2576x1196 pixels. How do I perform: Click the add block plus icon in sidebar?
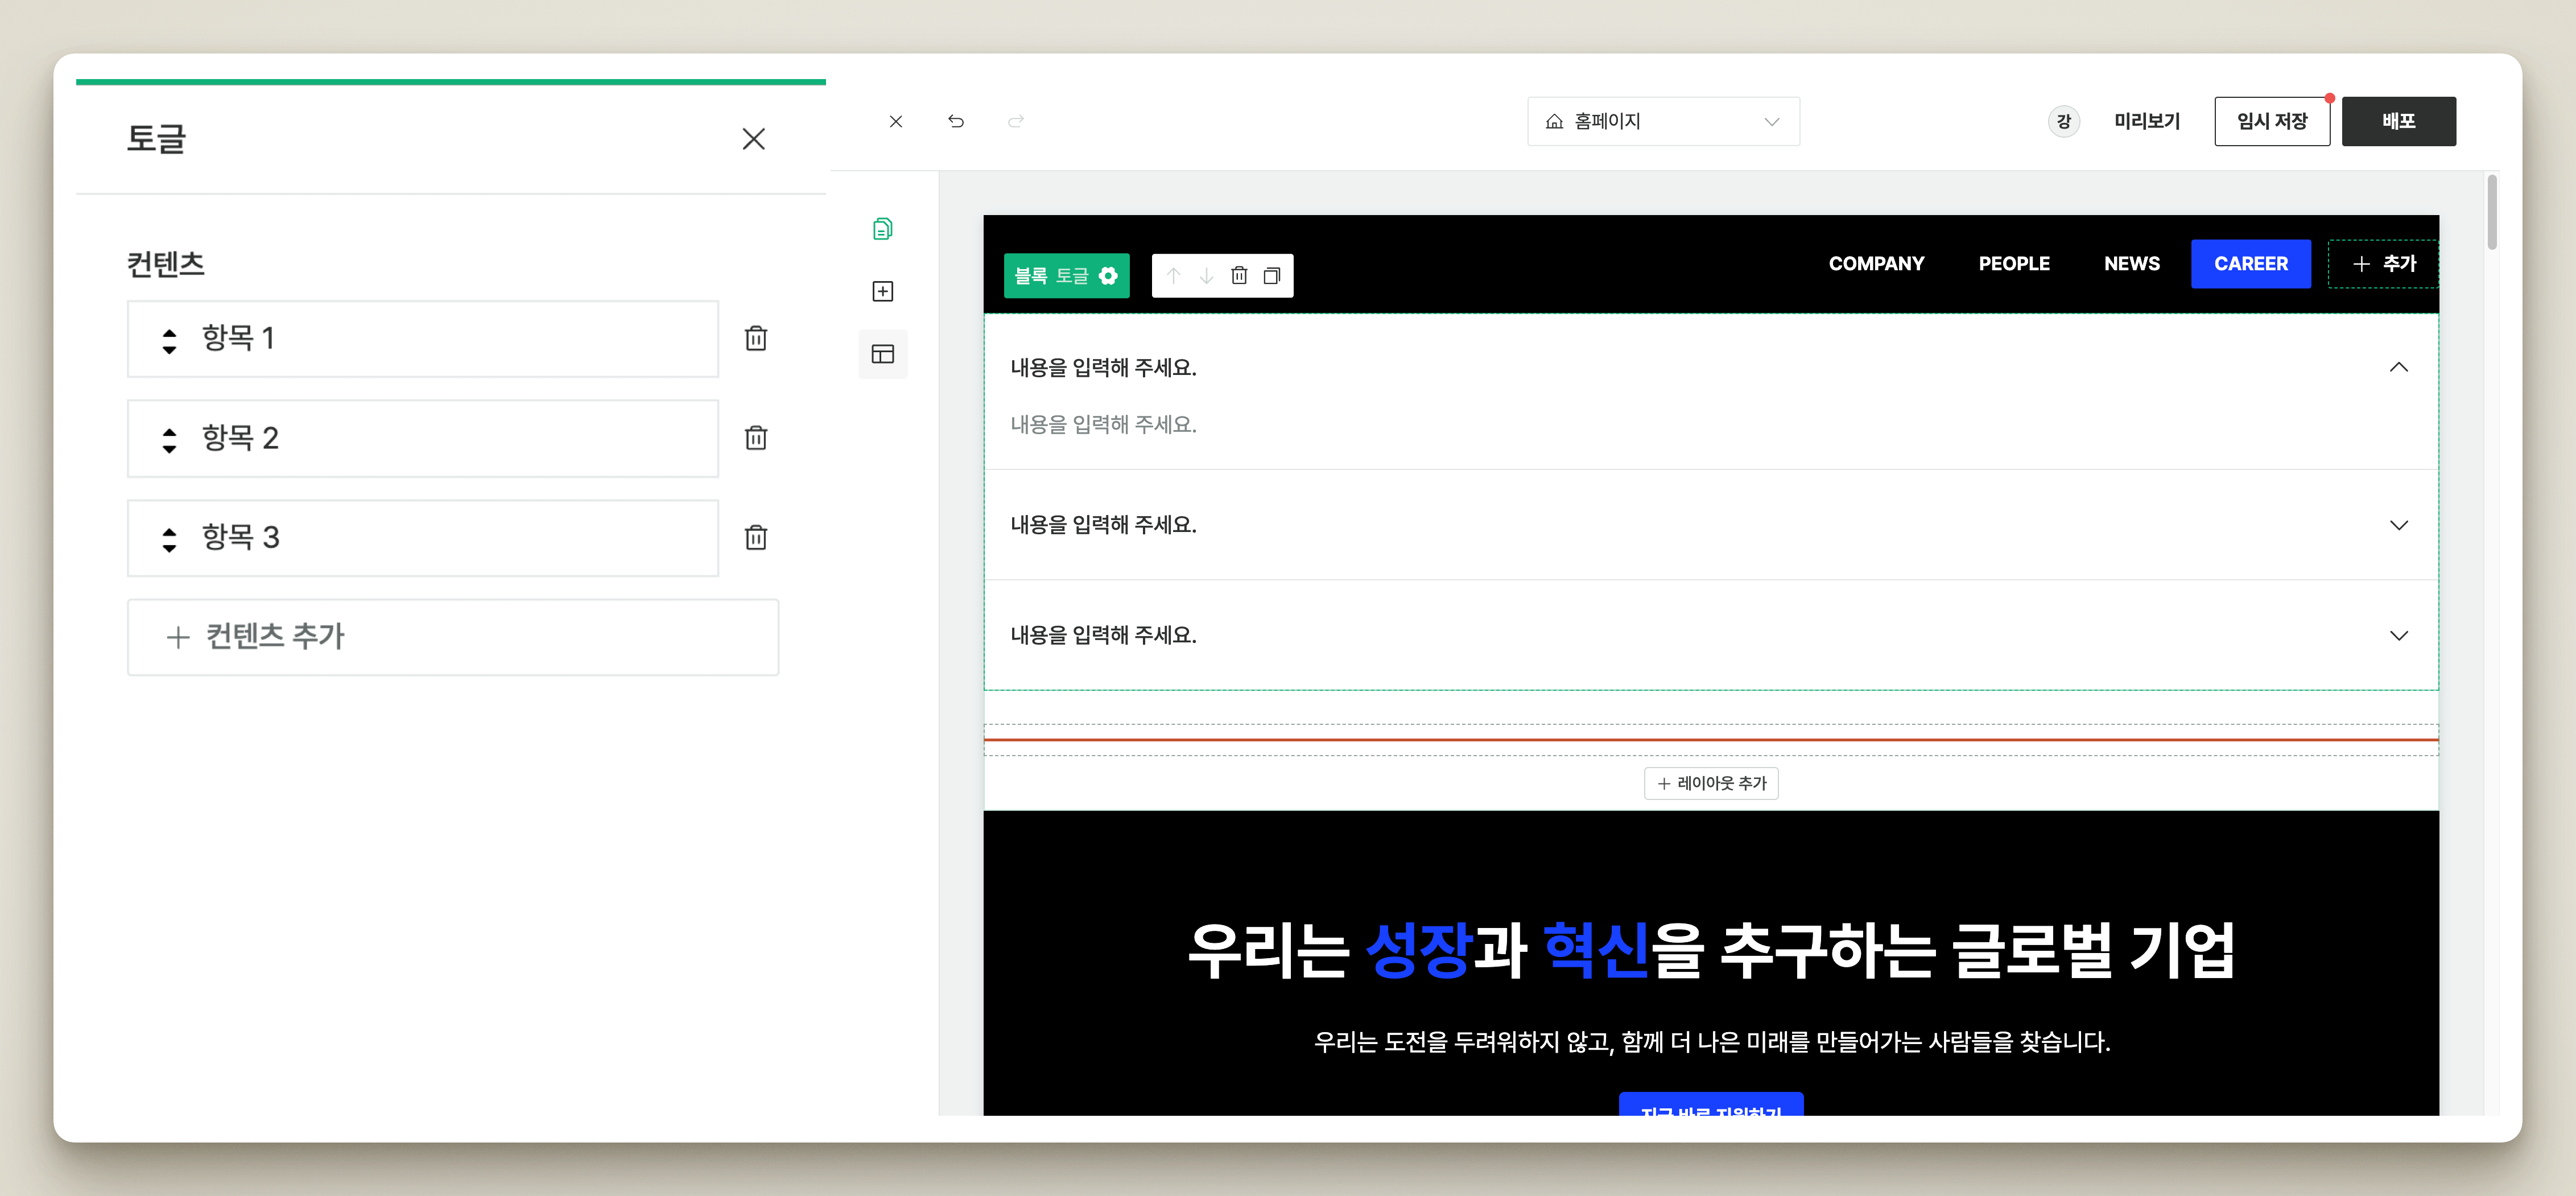point(883,292)
